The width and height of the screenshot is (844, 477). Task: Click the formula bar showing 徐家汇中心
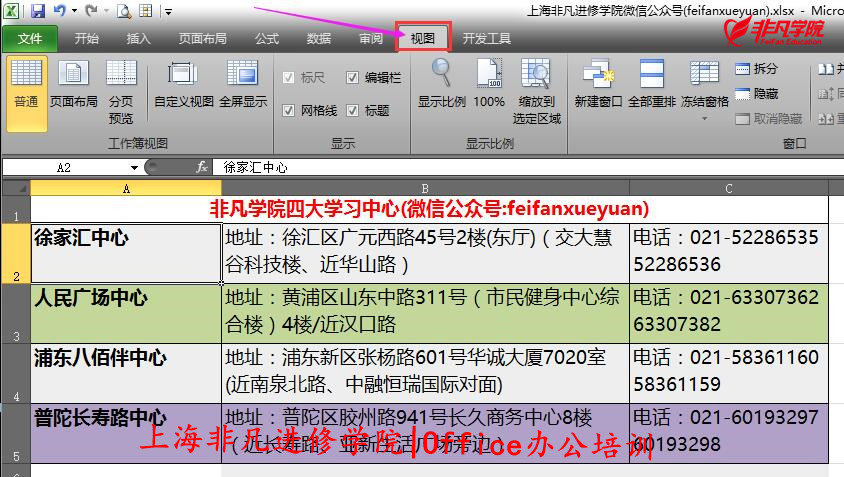pyautogui.click(x=528, y=167)
